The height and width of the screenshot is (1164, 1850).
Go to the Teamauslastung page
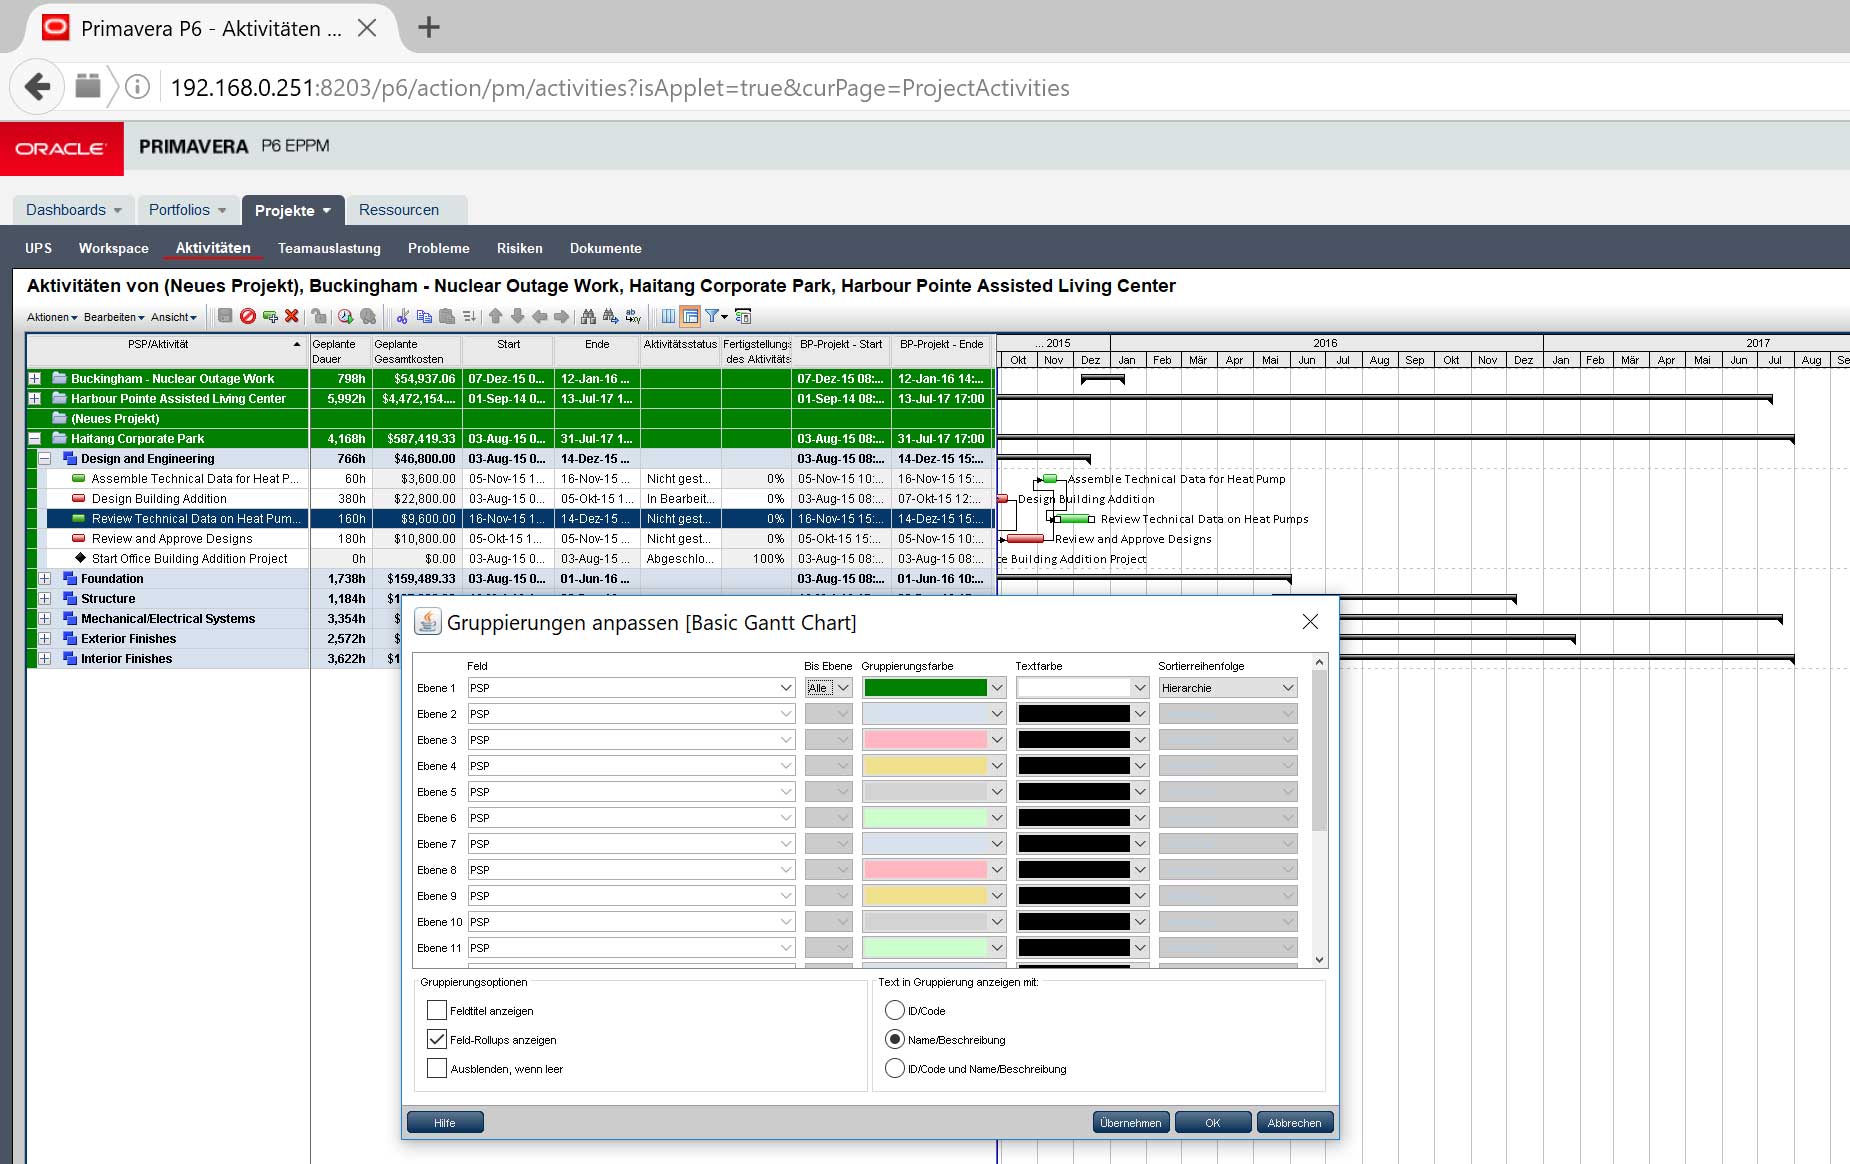329,248
